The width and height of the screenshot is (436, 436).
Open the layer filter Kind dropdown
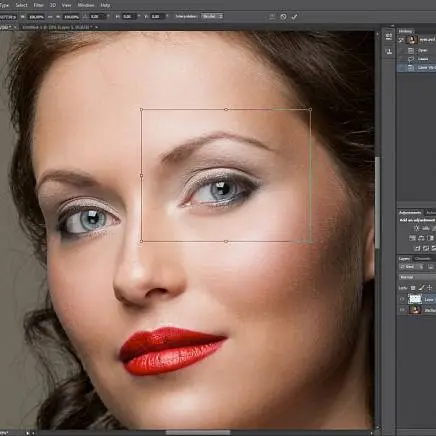point(412,267)
